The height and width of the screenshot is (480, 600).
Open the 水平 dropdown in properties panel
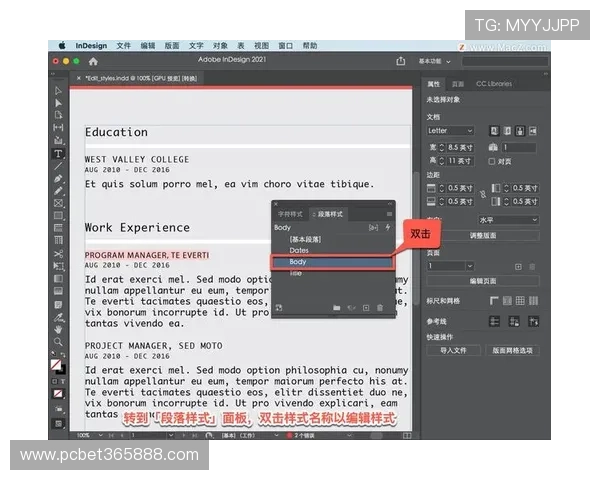click(x=507, y=220)
